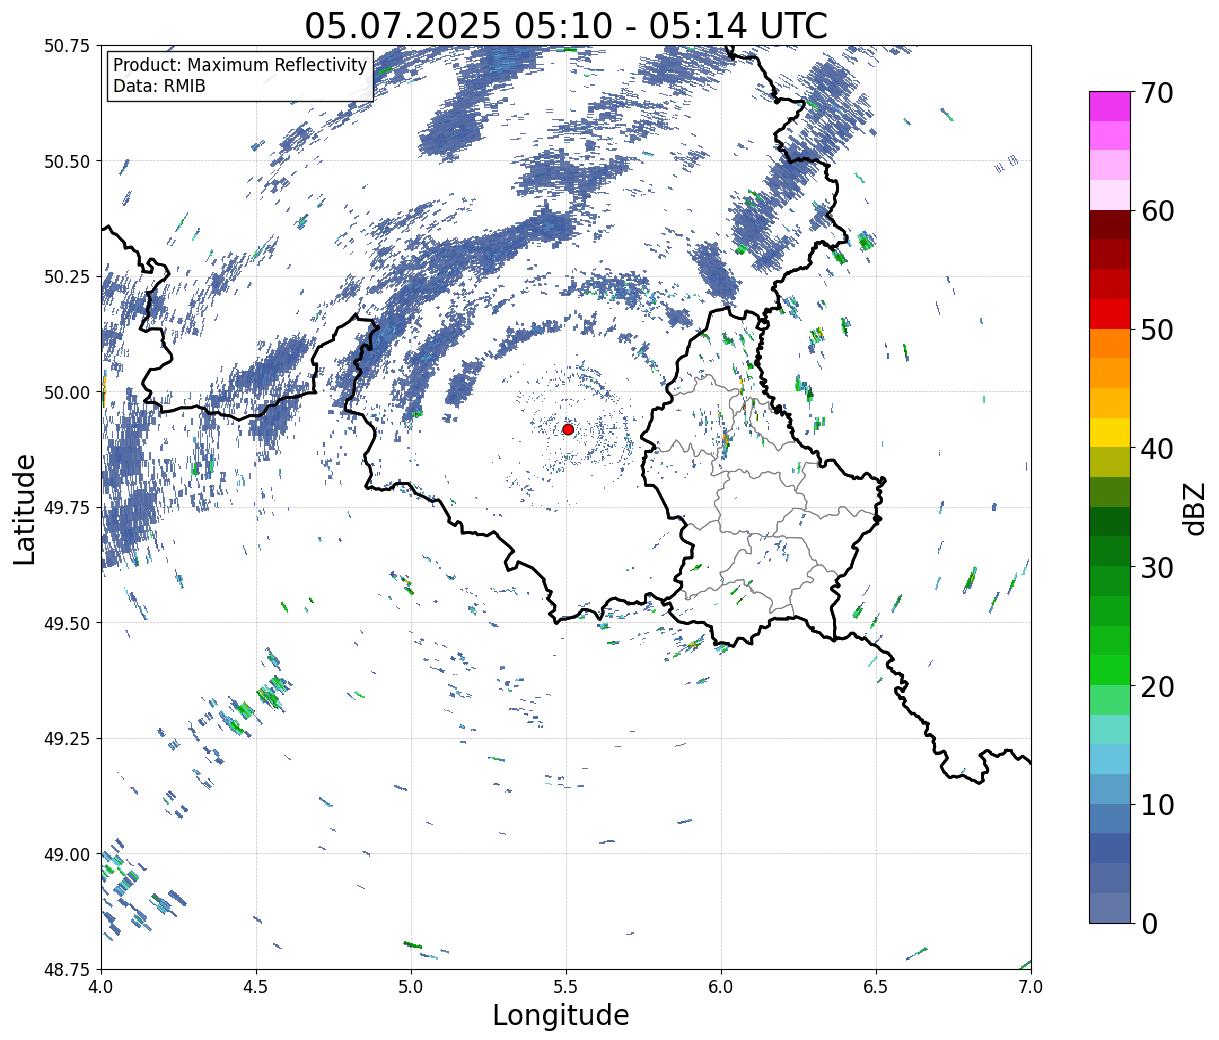
Task: Click the colorbar tick label 70
Action: click(1157, 93)
